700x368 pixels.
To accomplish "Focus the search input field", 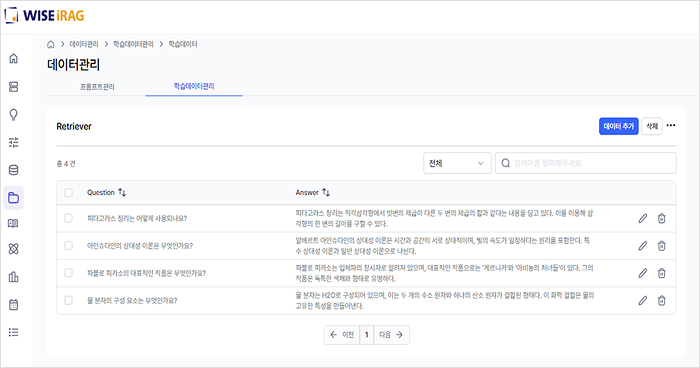I will (586, 163).
